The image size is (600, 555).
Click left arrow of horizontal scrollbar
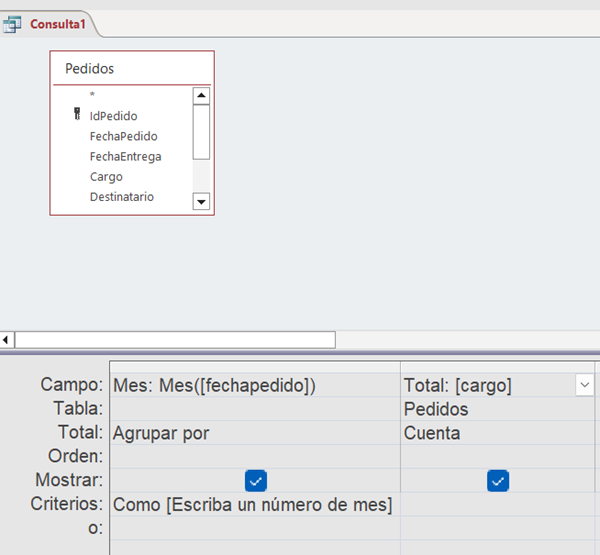[7, 340]
